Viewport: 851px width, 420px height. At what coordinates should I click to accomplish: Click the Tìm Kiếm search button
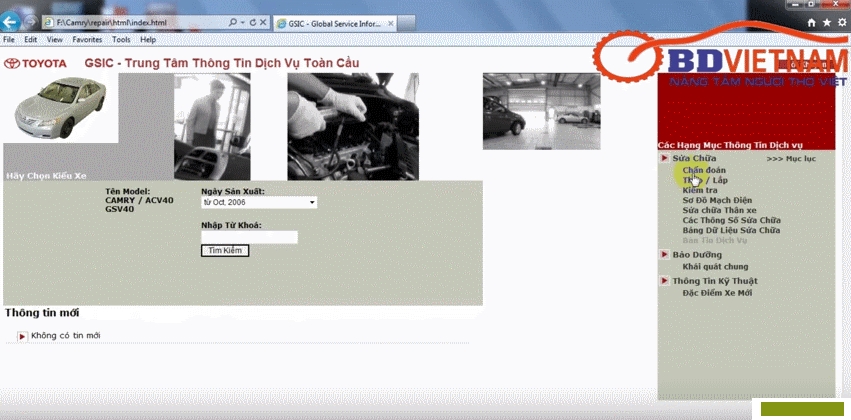click(225, 251)
